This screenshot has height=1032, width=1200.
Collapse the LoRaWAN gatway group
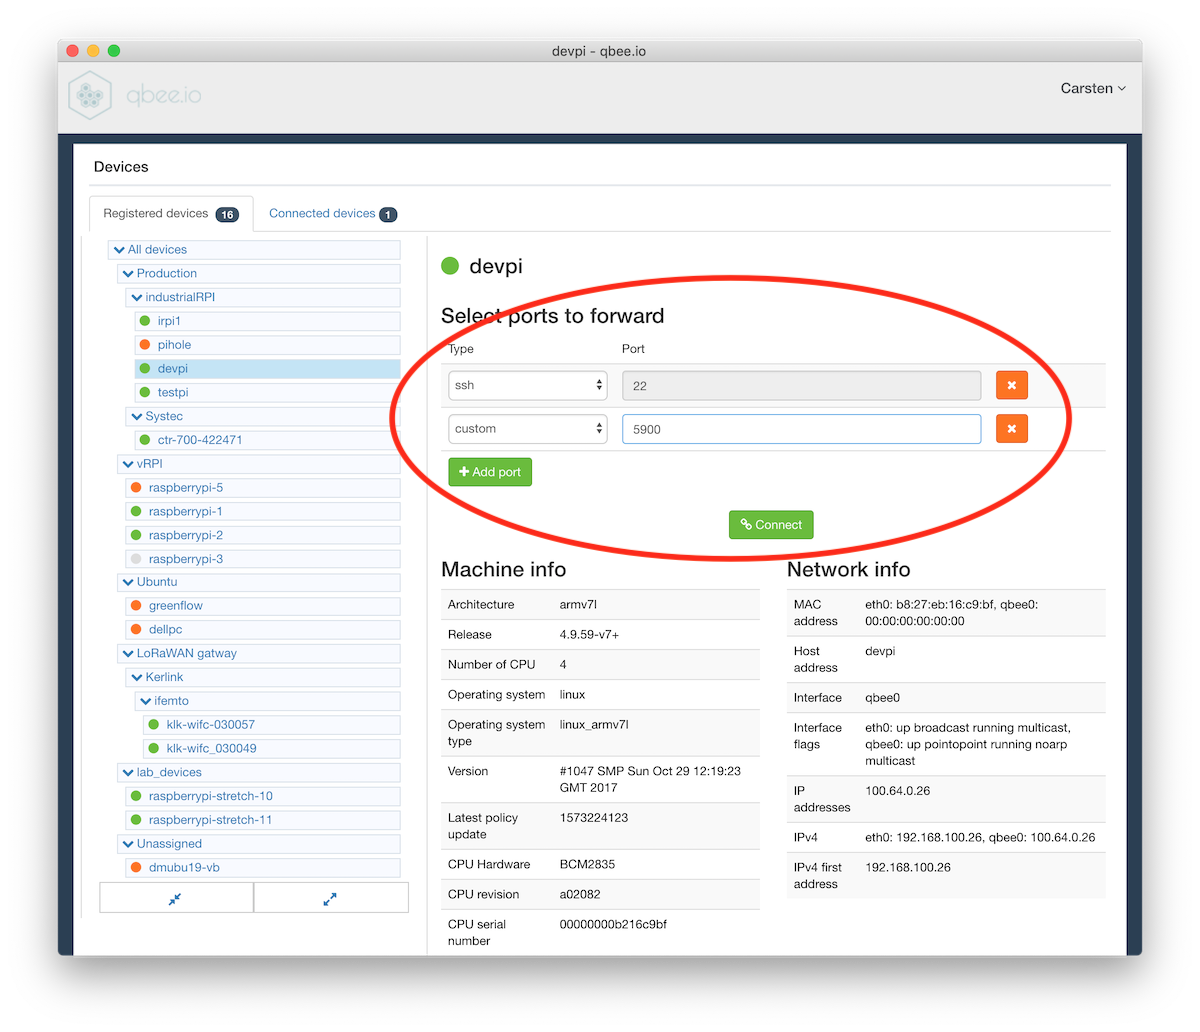point(128,653)
